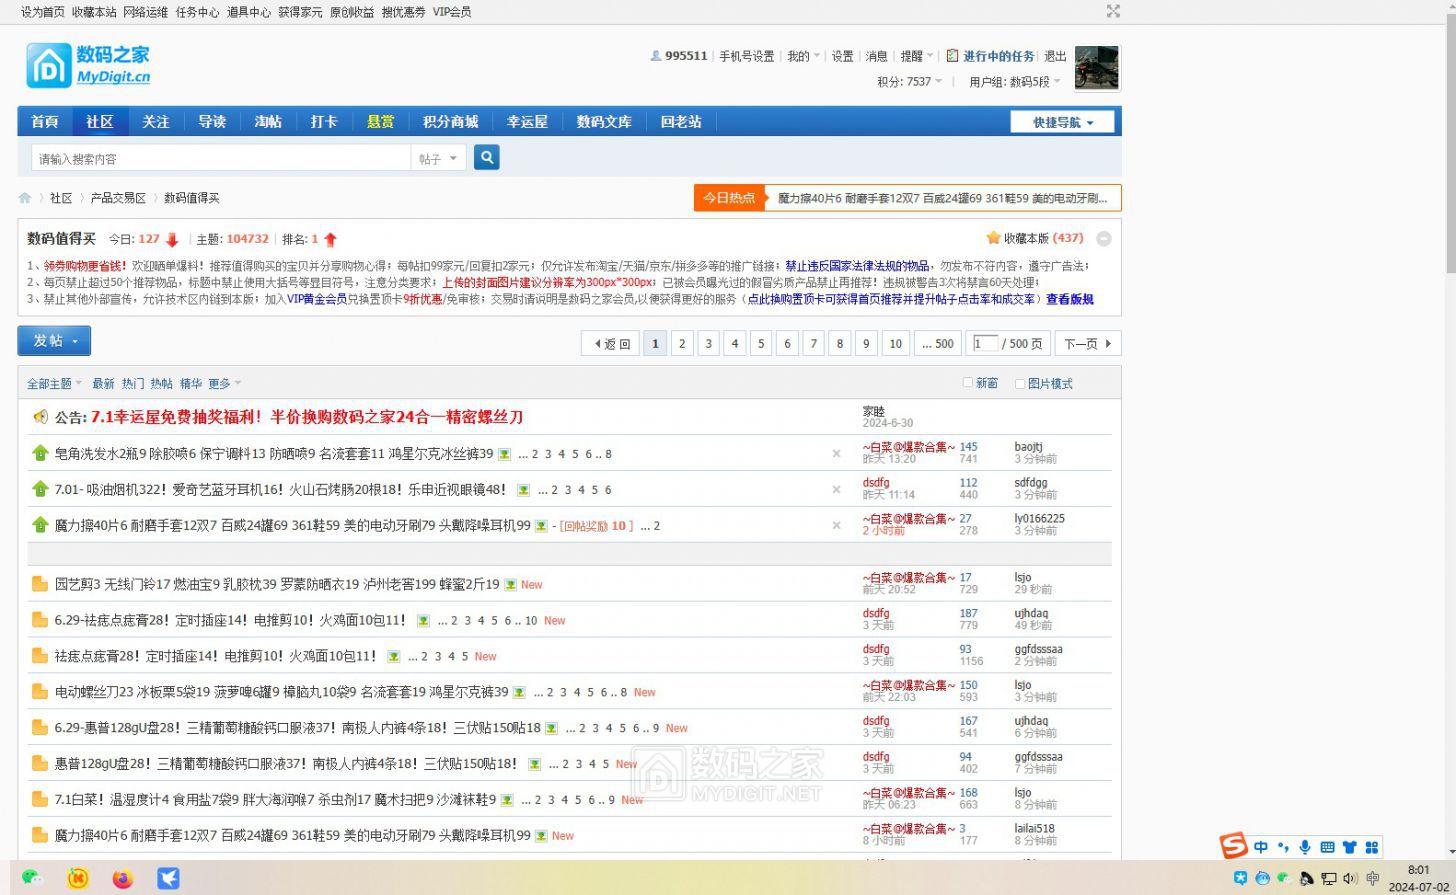1456x895 pixels.
Task: Click the home icon in breadcrumb
Action: (25, 198)
